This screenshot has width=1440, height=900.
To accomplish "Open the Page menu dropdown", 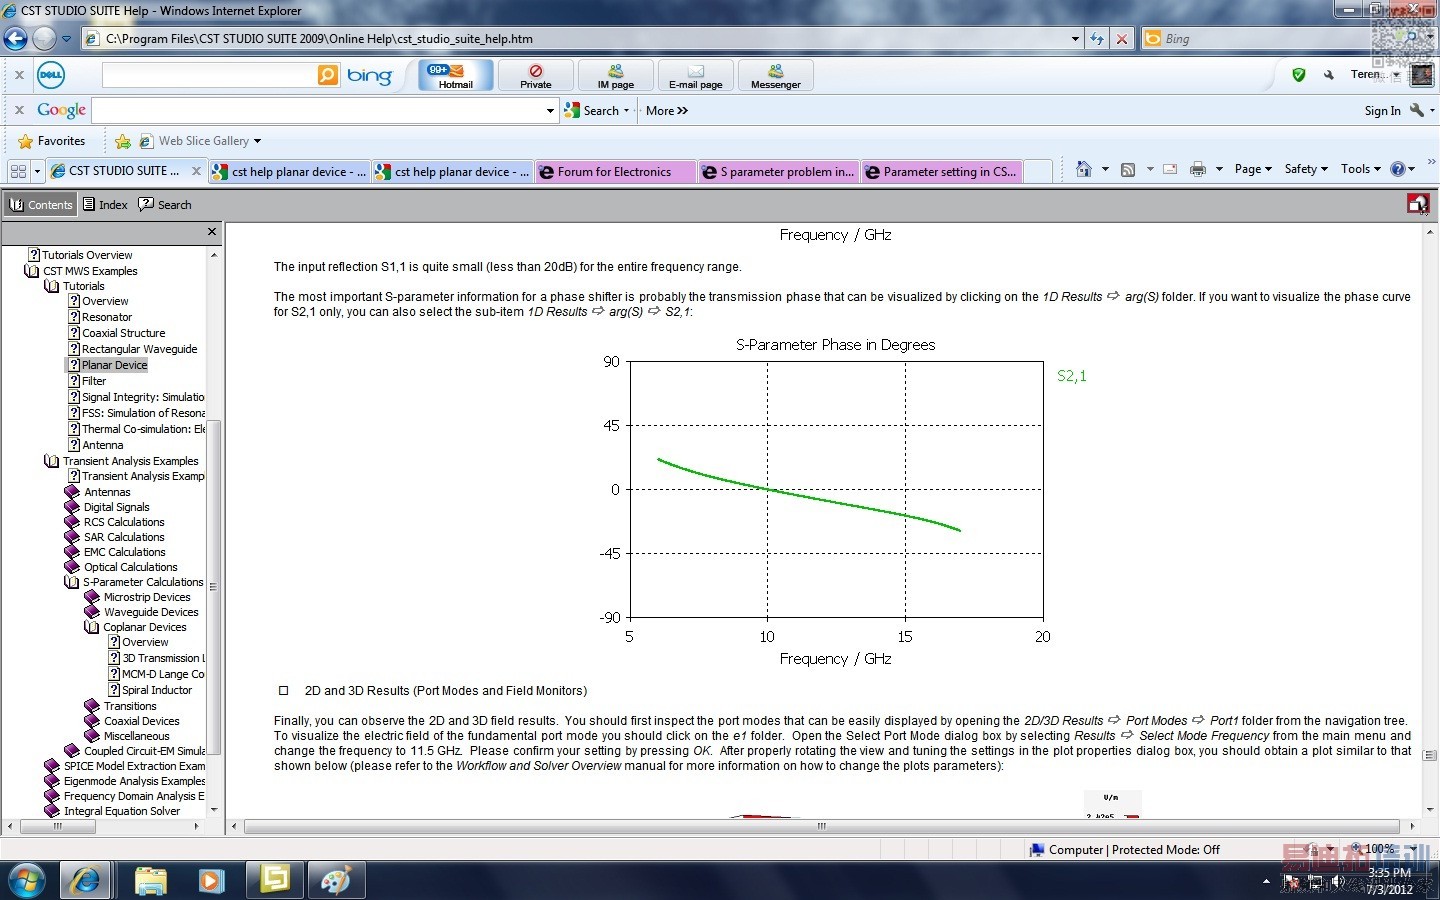I will coord(1253,169).
